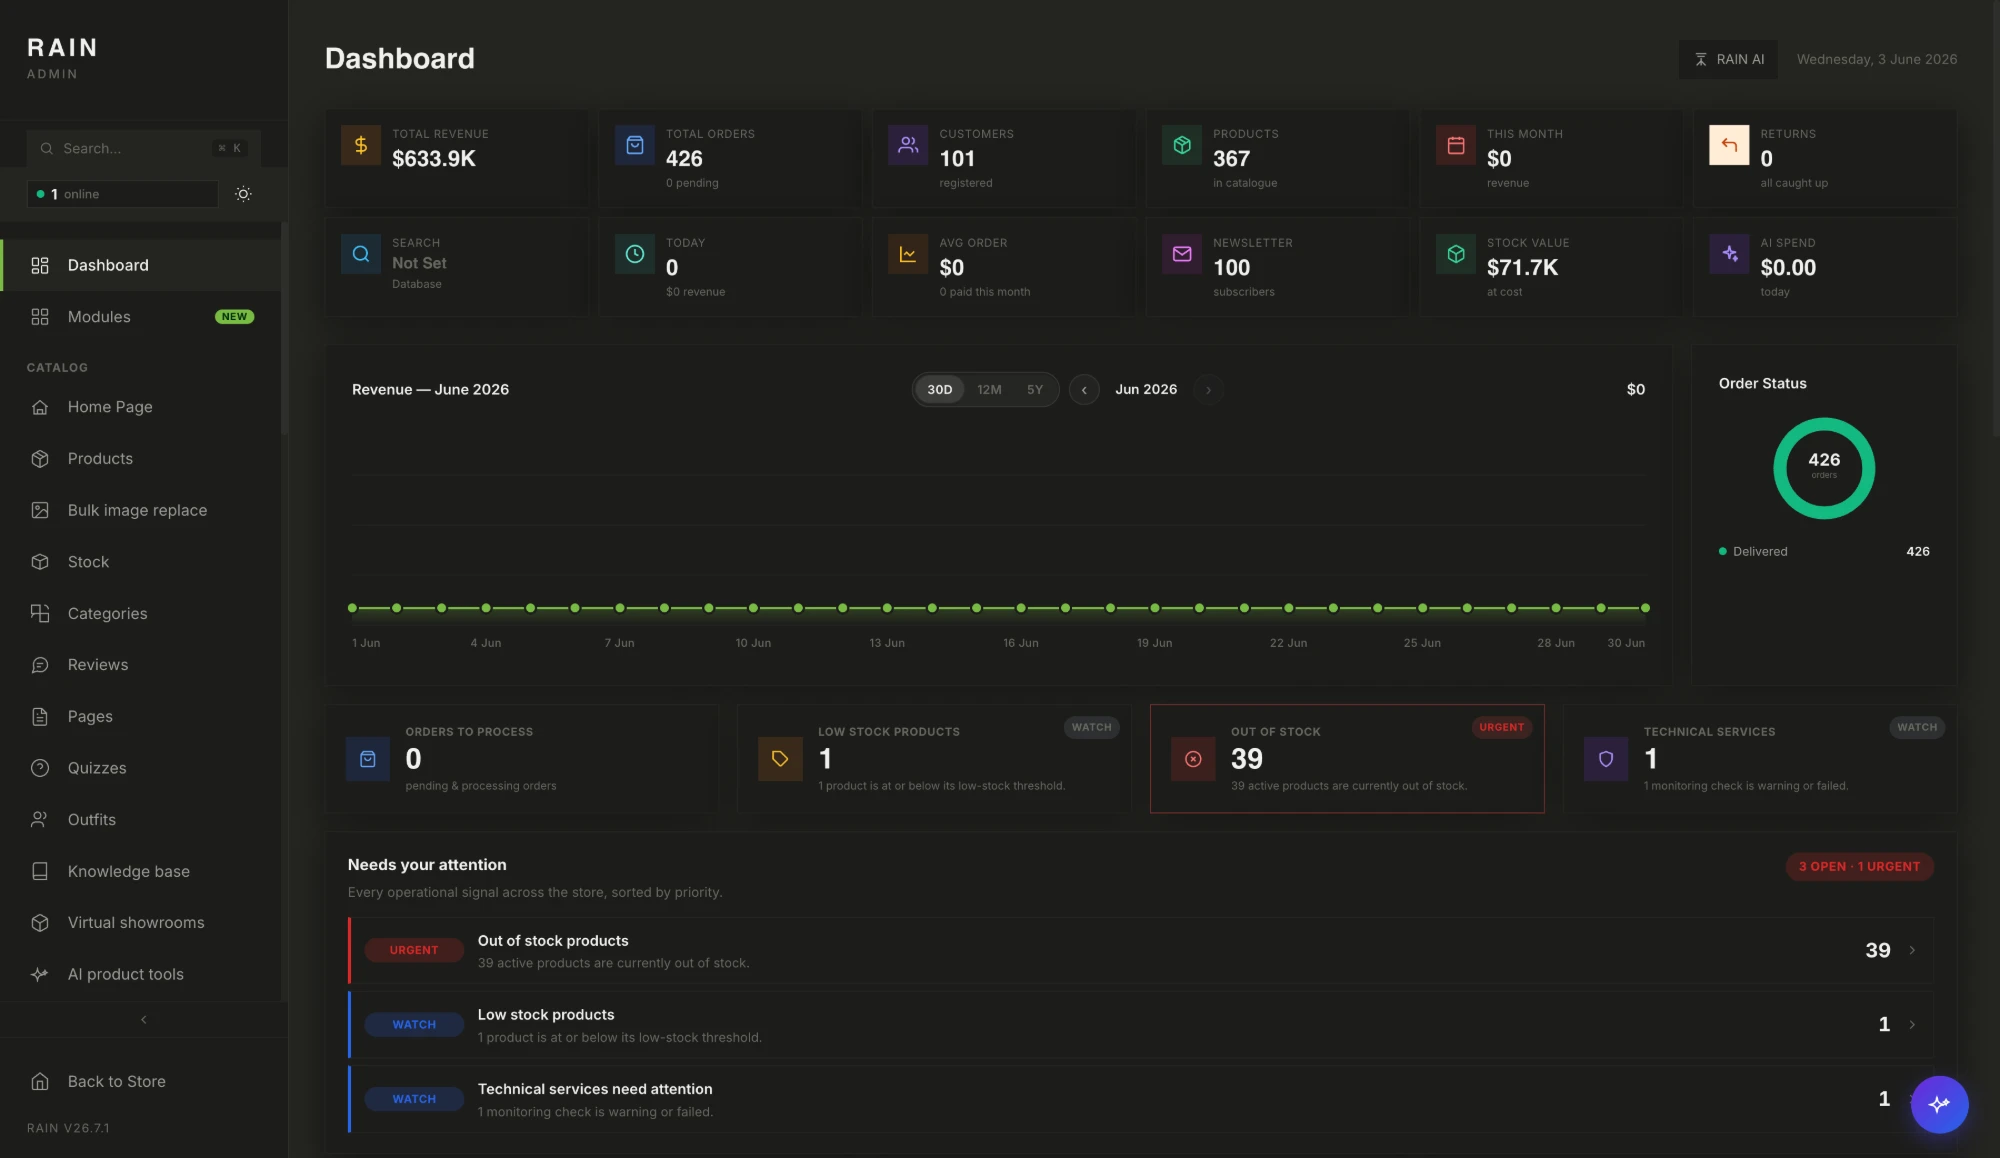The height and width of the screenshot is (1158, 2000).
Task: Click the AI product tools sparkle icon
Action: click(40, 974)
